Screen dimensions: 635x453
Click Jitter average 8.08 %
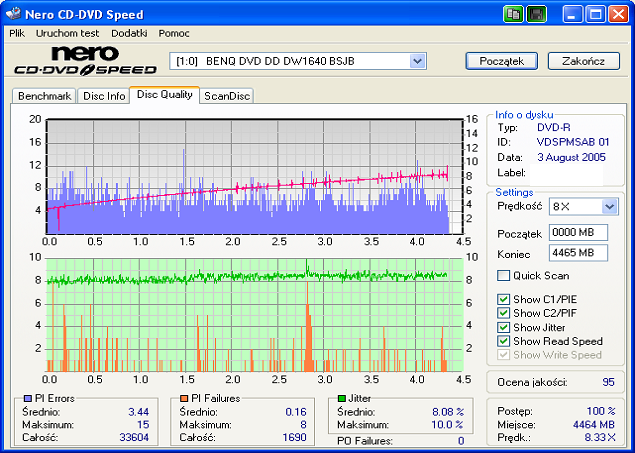tap(448, 412)
